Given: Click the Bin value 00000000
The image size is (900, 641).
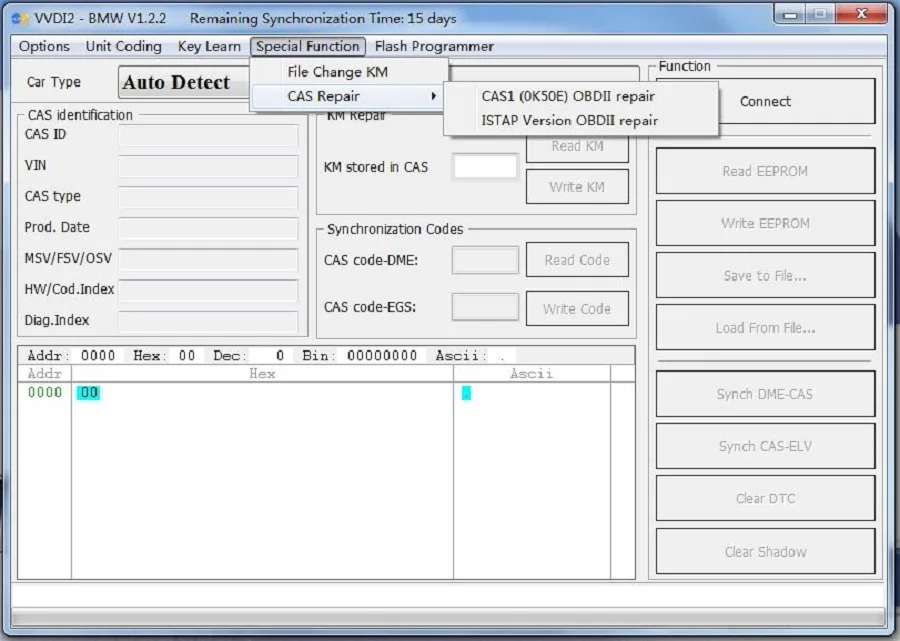Looking at the screenshot, I should click(382, 356).
